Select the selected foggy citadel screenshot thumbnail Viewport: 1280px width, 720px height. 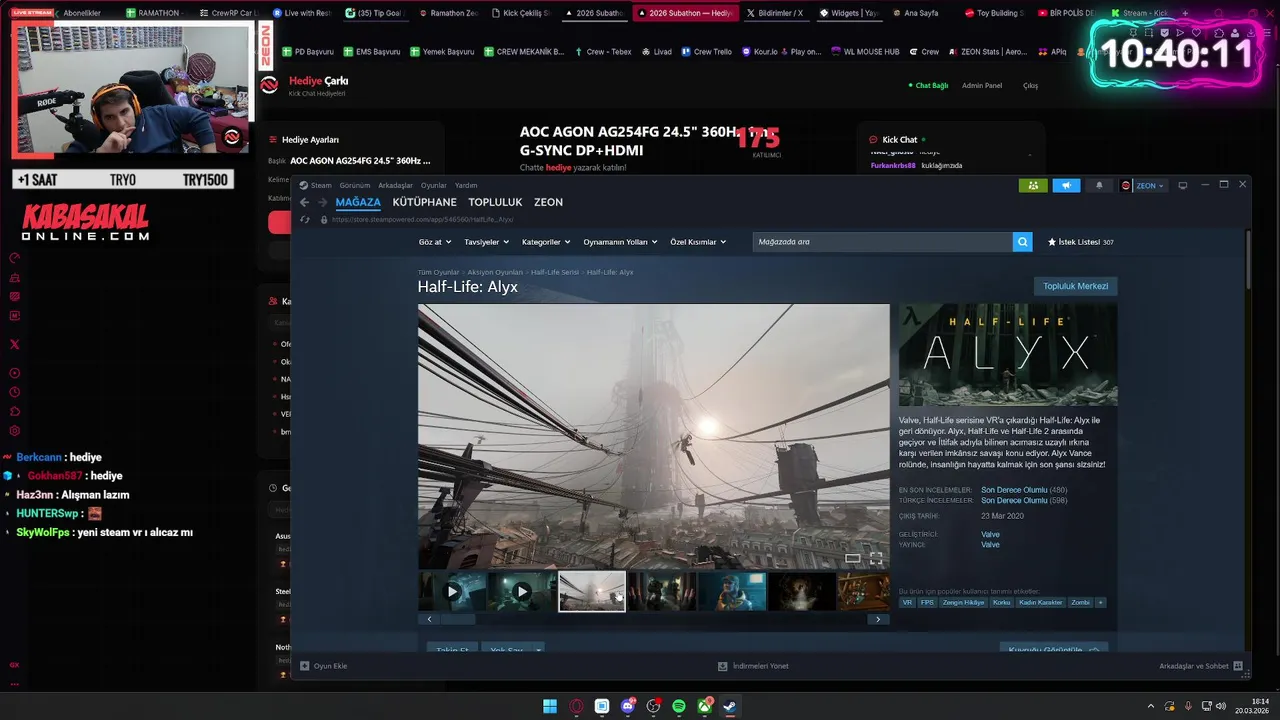click(x=592, y=591)
